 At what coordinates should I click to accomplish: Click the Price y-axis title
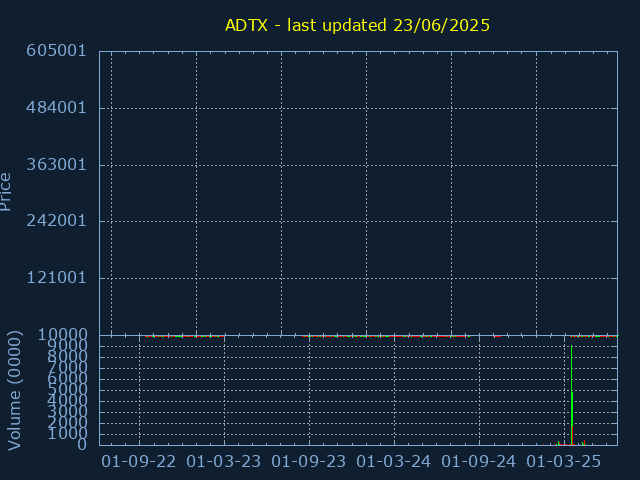coord(5,192)
